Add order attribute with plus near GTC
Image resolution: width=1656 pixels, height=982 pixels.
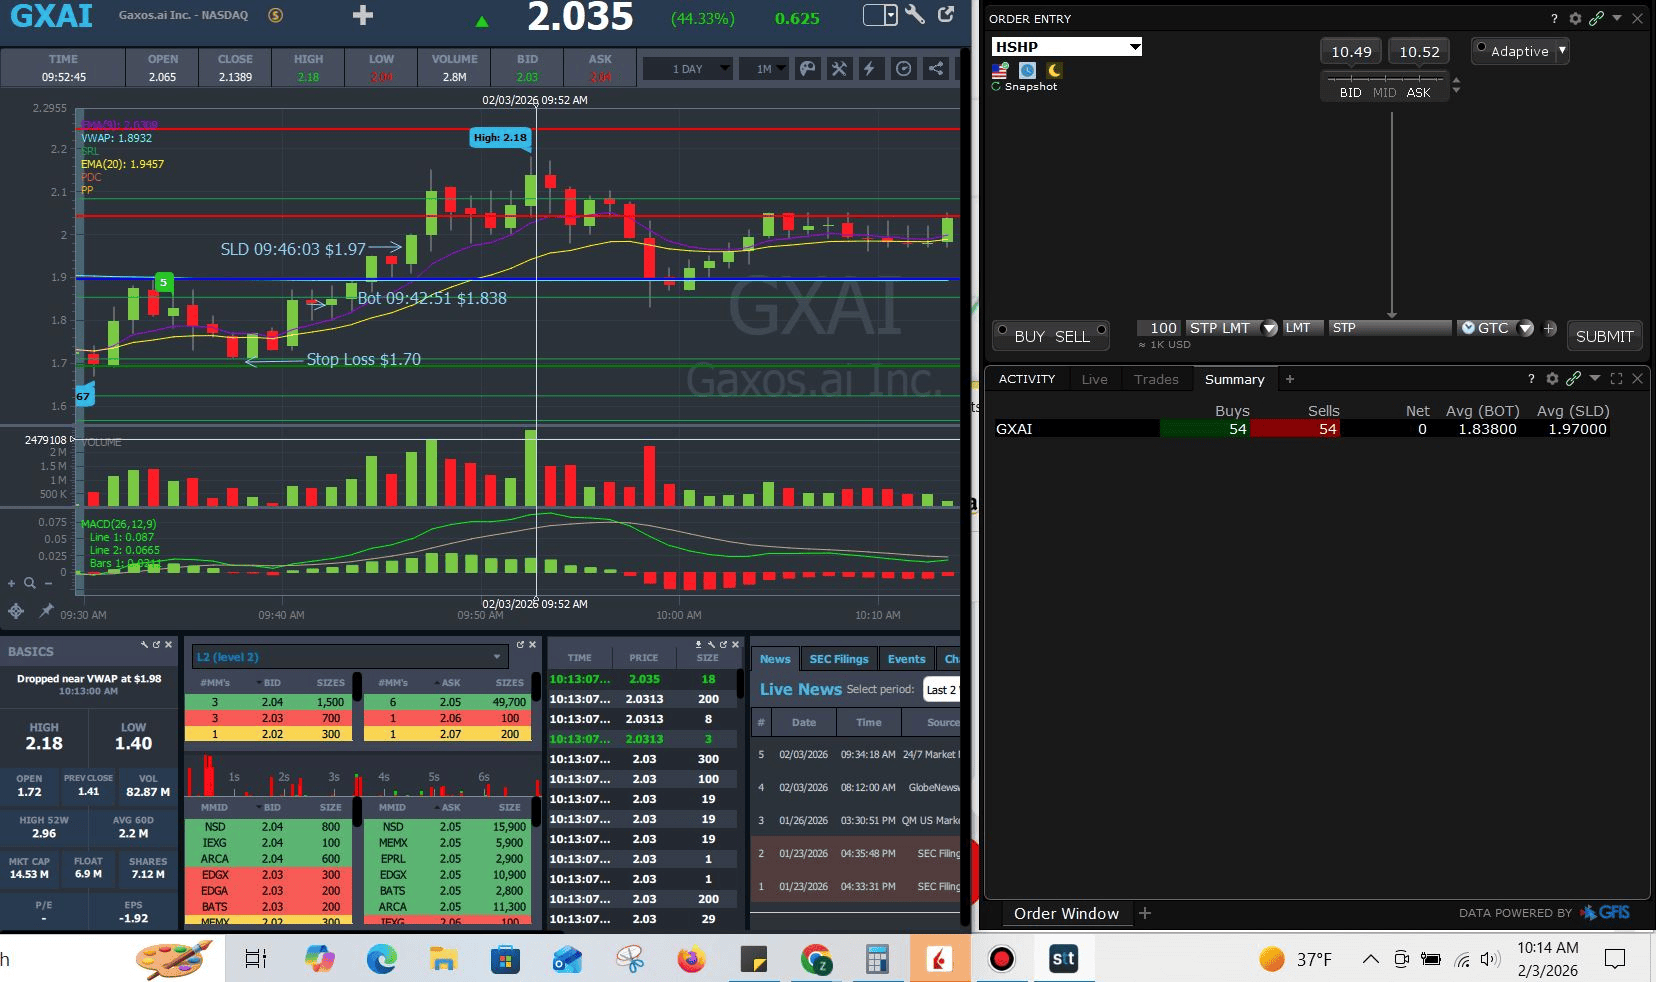click(1549, 328)
